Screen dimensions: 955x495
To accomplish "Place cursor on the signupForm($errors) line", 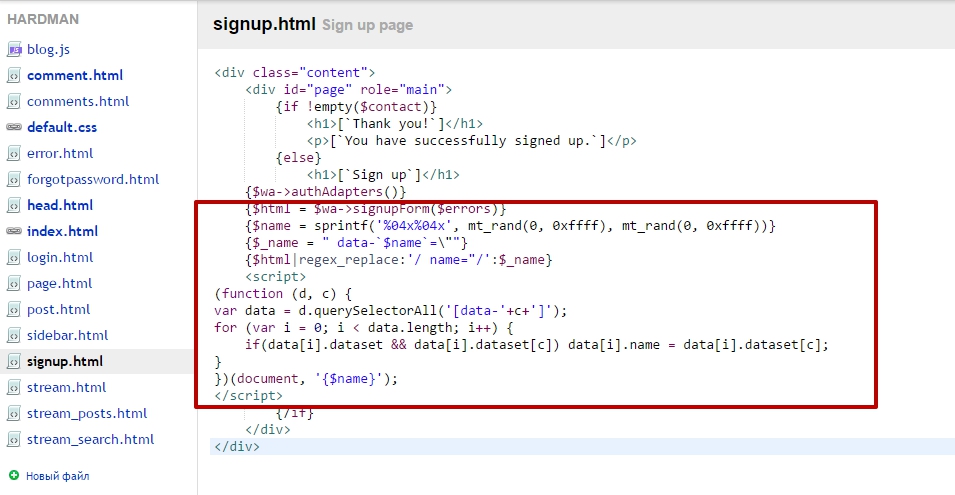I will (376, 209).
